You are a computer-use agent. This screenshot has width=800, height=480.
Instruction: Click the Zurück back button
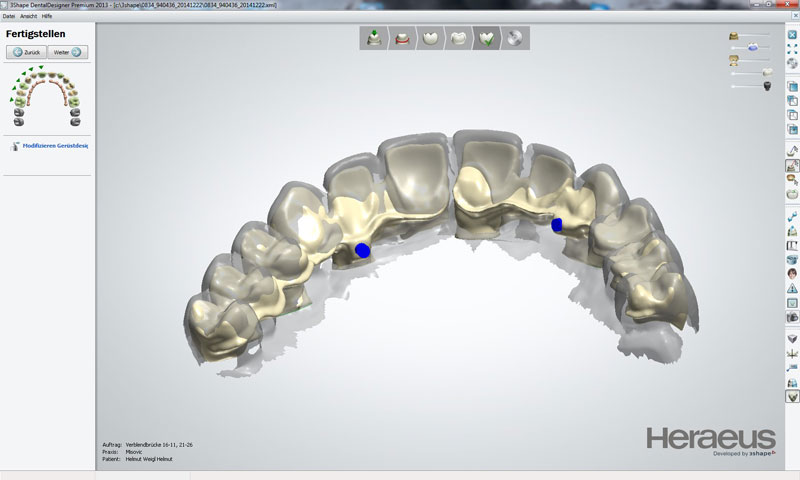[29, 52]
